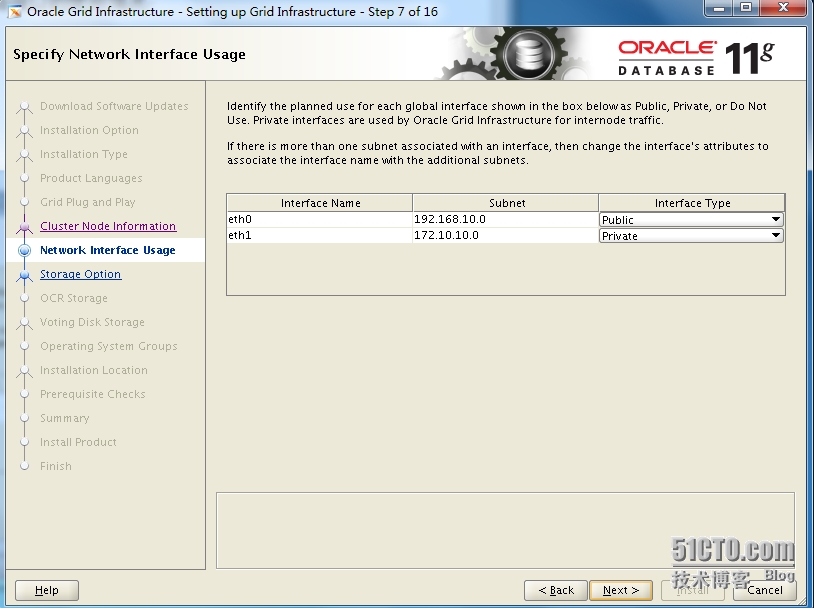Open the Cluster Node Information step

(x=108, y=226)
